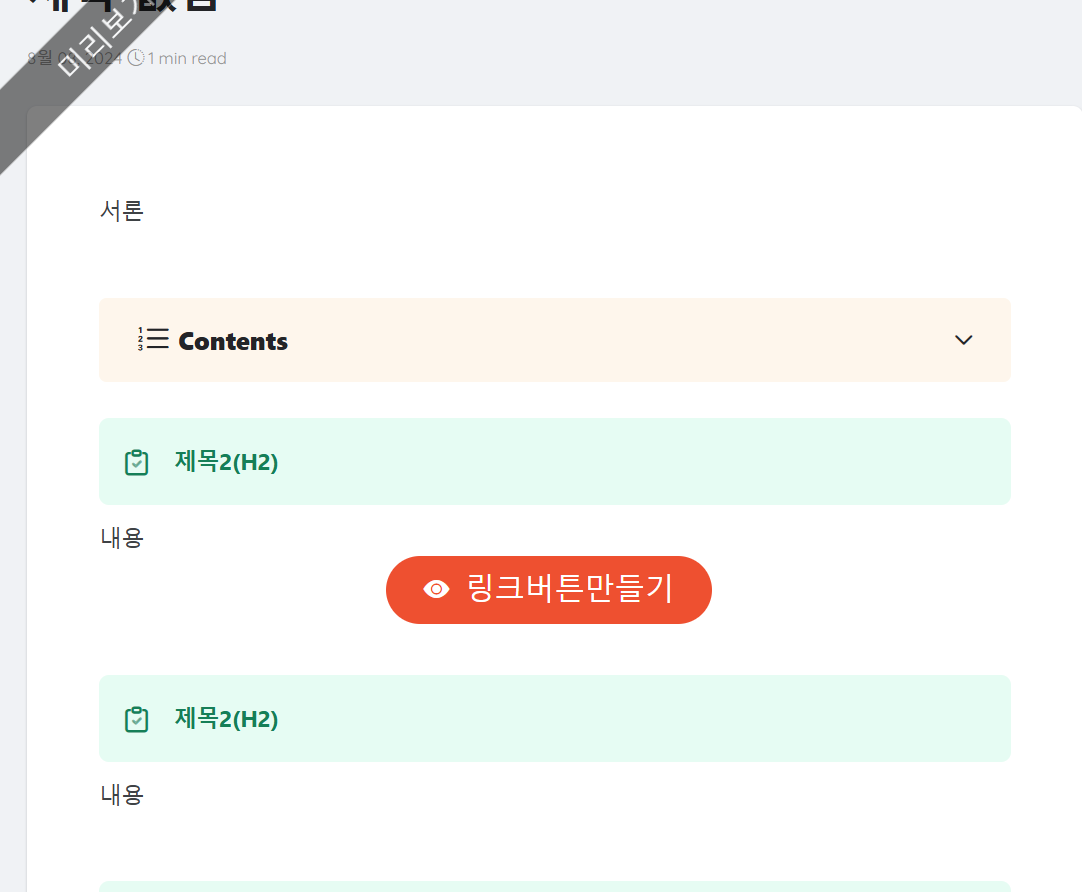Toggle visibility with the eye icon on 링크버튼만들기
The image size is (1082, 892).
[435, 589]
